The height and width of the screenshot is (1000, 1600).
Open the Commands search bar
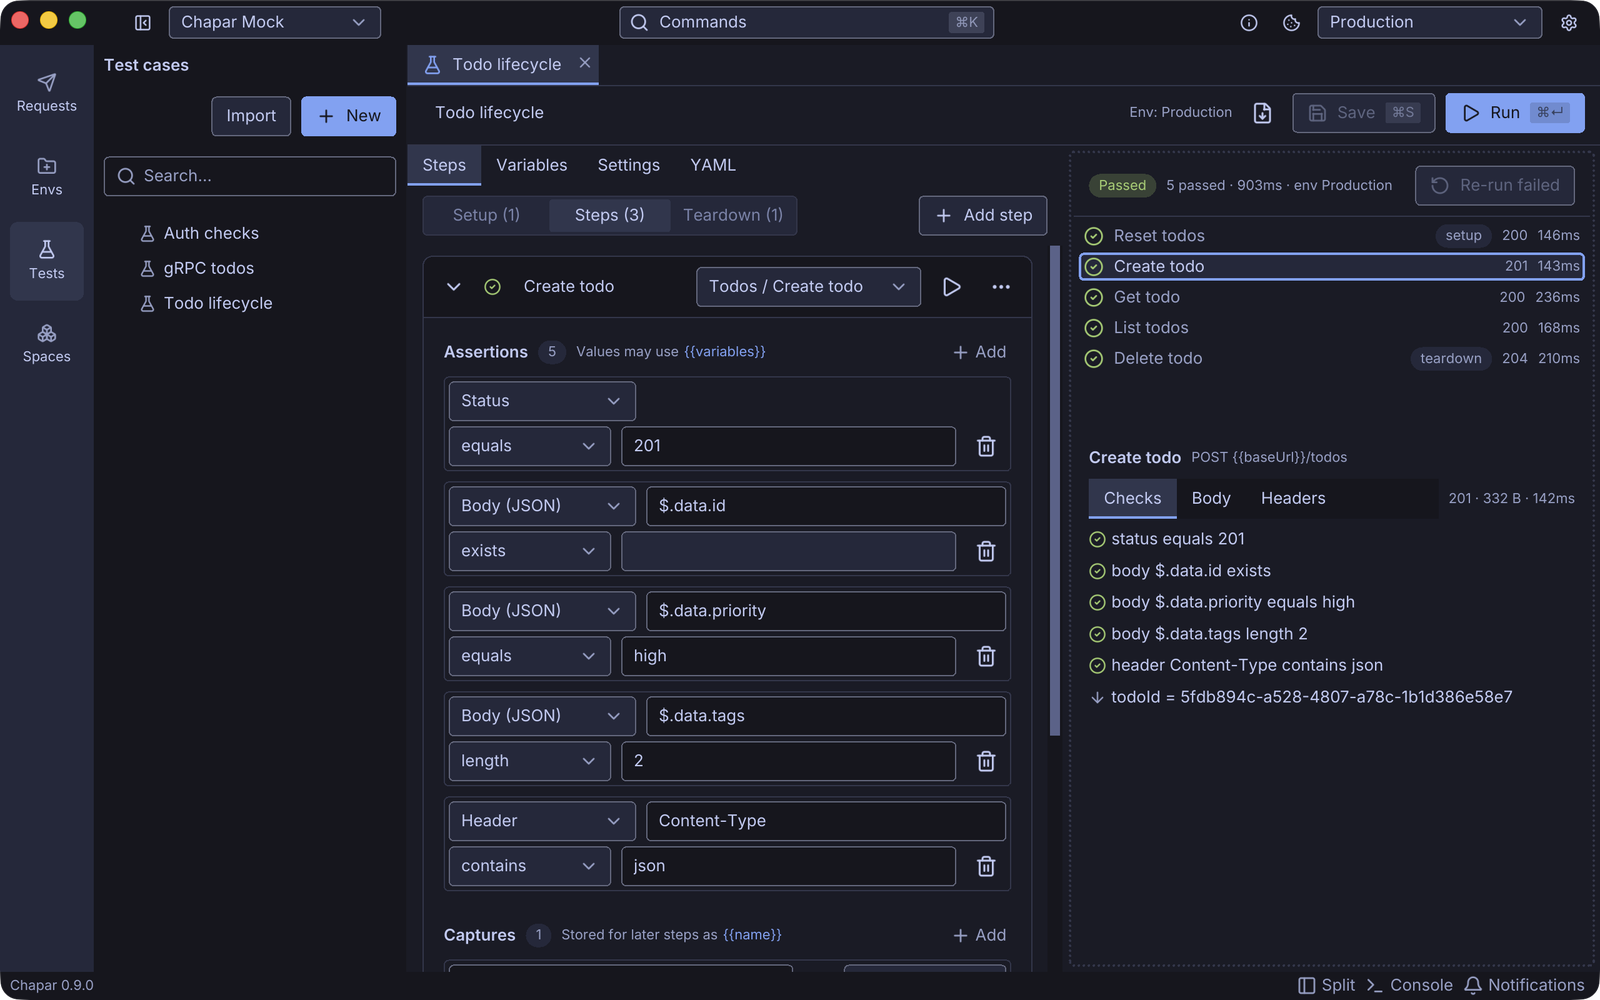point(807,22)
